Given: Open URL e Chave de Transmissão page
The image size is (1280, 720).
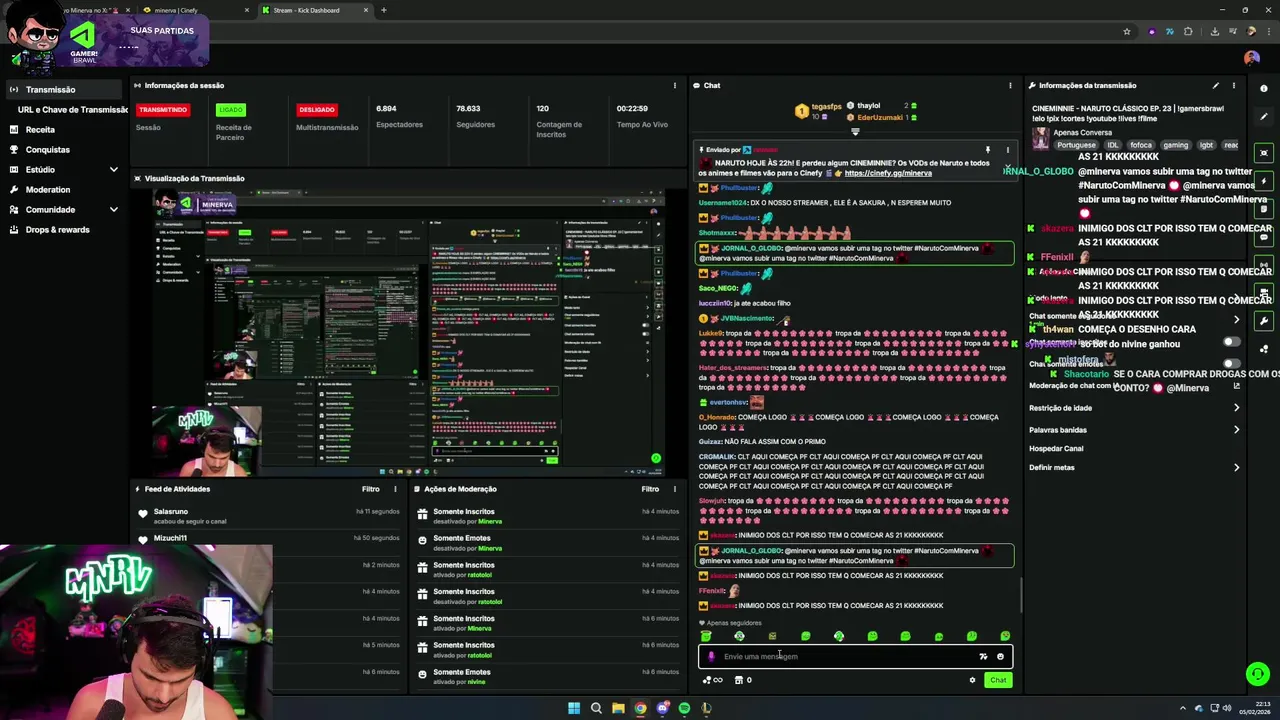Looking at the screenshot, I should 72,109.
